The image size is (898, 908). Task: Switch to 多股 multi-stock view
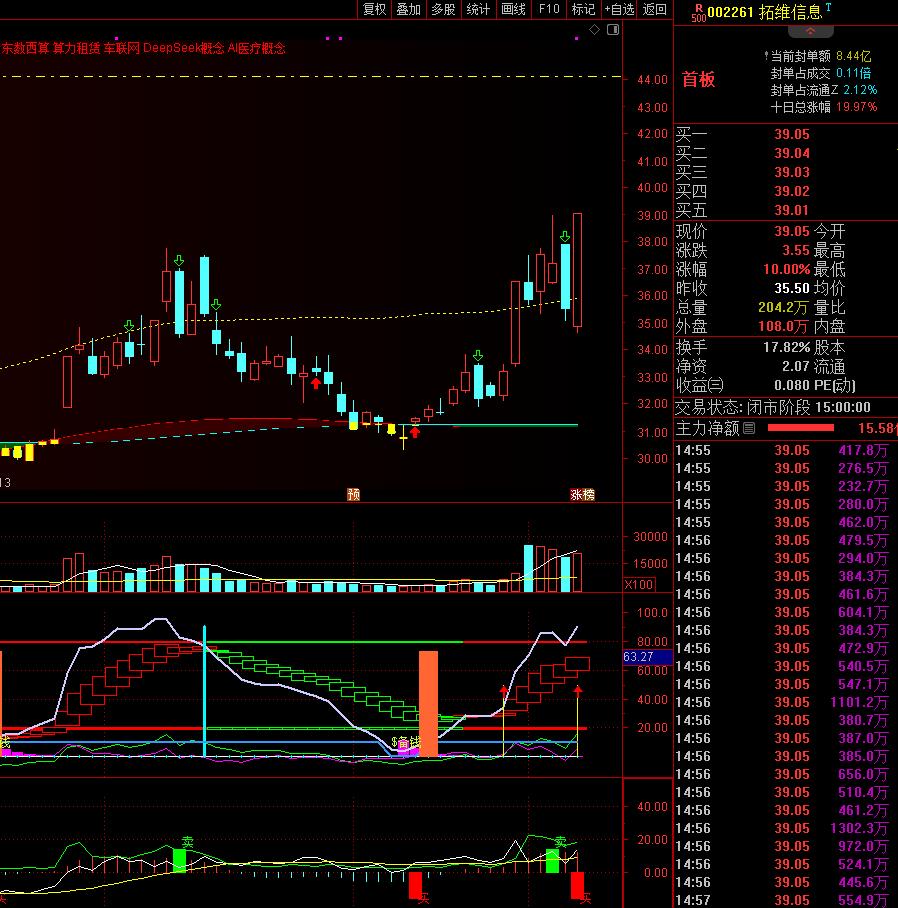click(x=443, y=9)
